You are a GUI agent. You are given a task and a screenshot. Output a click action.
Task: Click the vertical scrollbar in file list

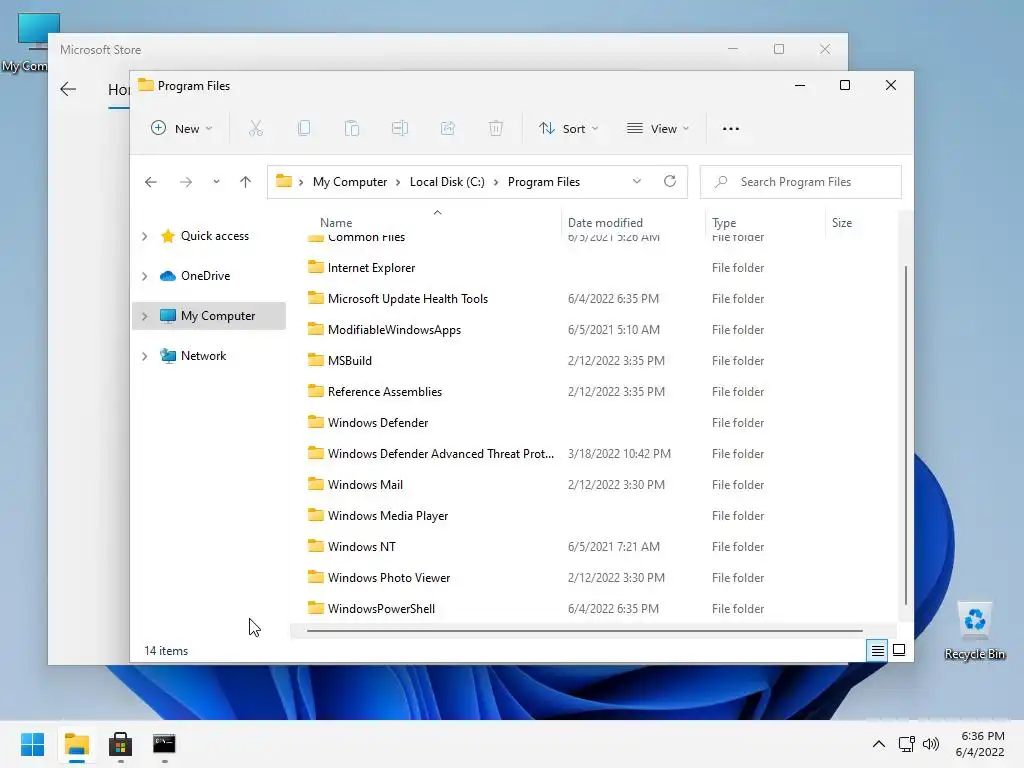tap(906, 435)
